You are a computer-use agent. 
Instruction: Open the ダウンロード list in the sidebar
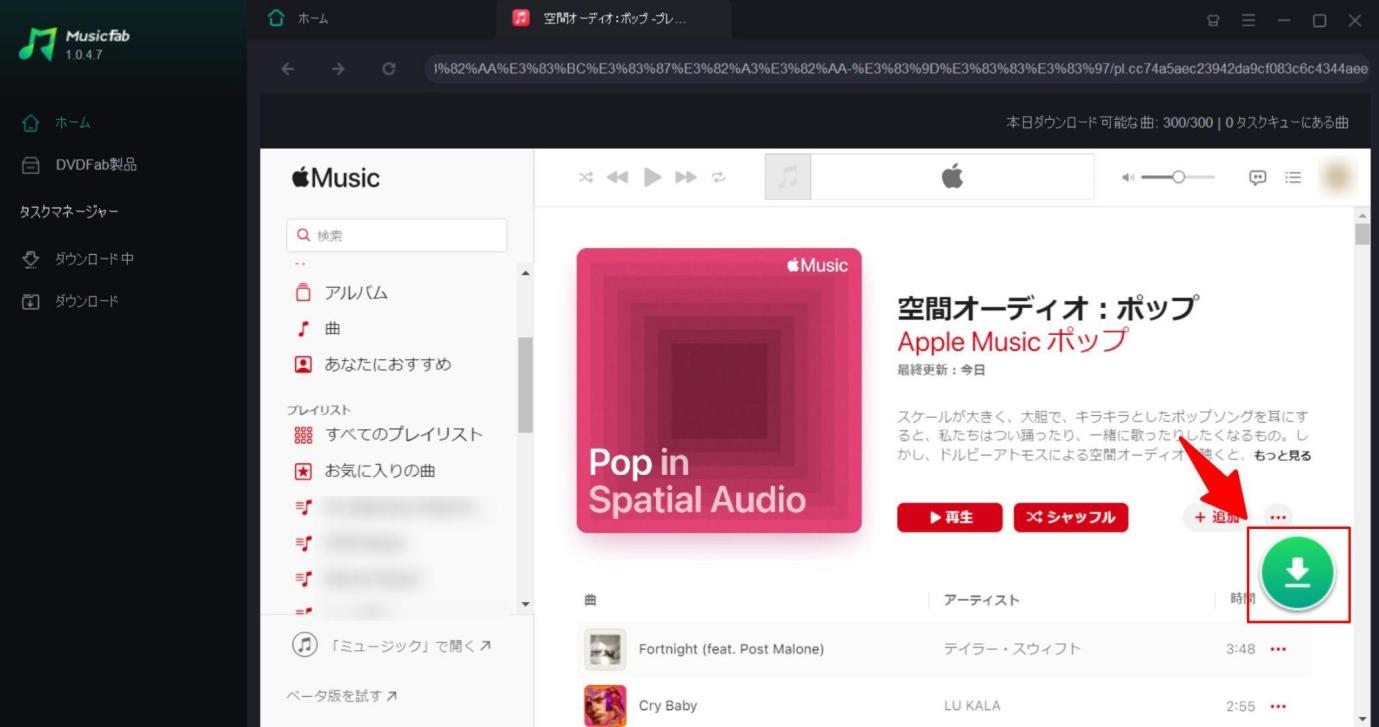pos(70,301)
